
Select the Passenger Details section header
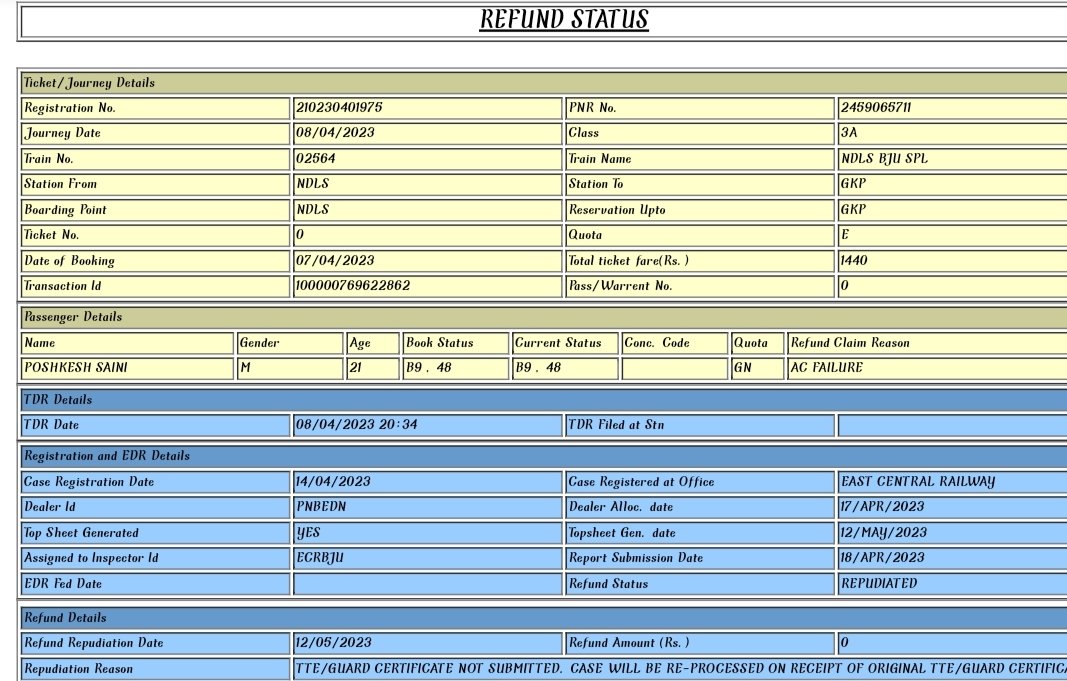70,316
